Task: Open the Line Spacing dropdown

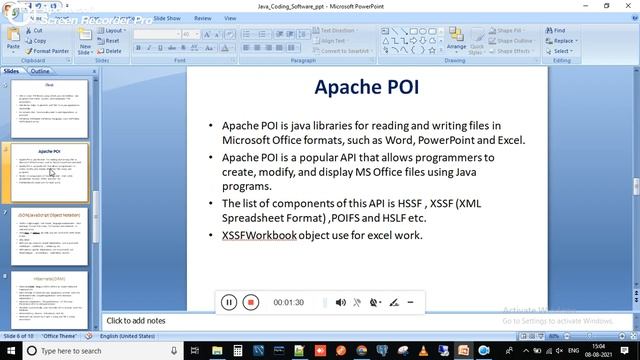Action: coord(303,35)
